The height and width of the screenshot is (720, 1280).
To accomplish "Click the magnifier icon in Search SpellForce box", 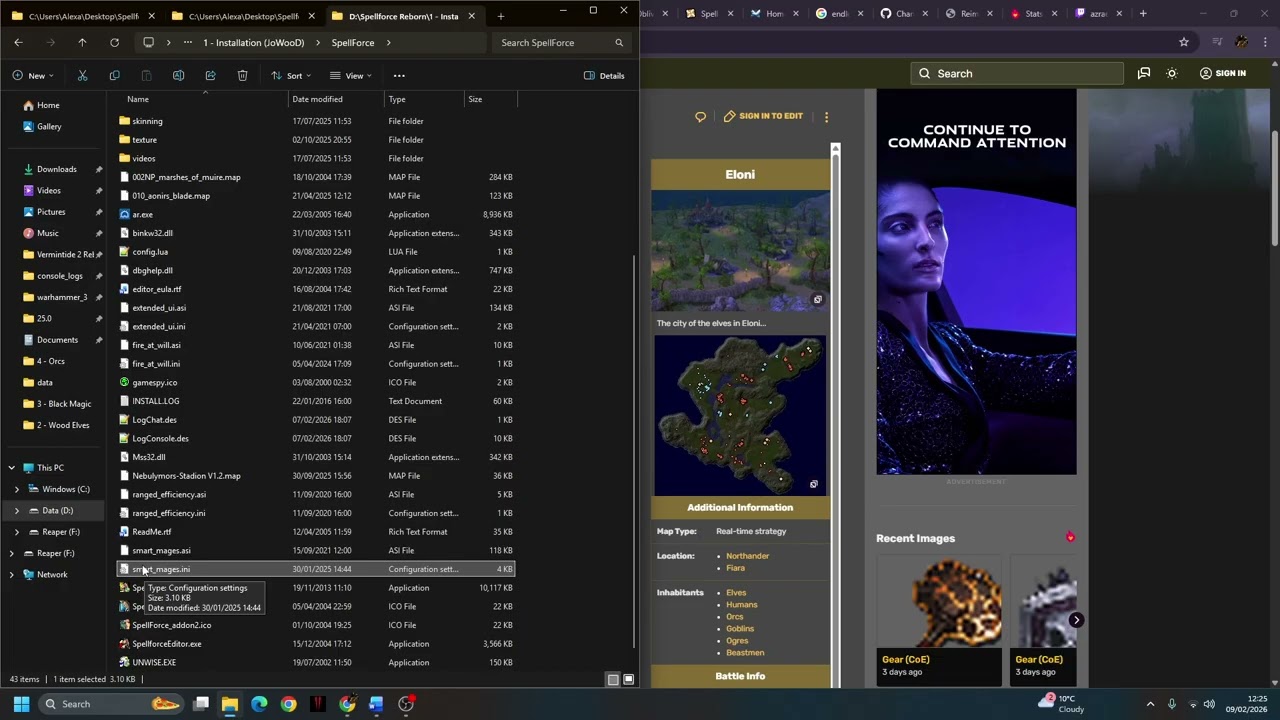I will (619, 43).
